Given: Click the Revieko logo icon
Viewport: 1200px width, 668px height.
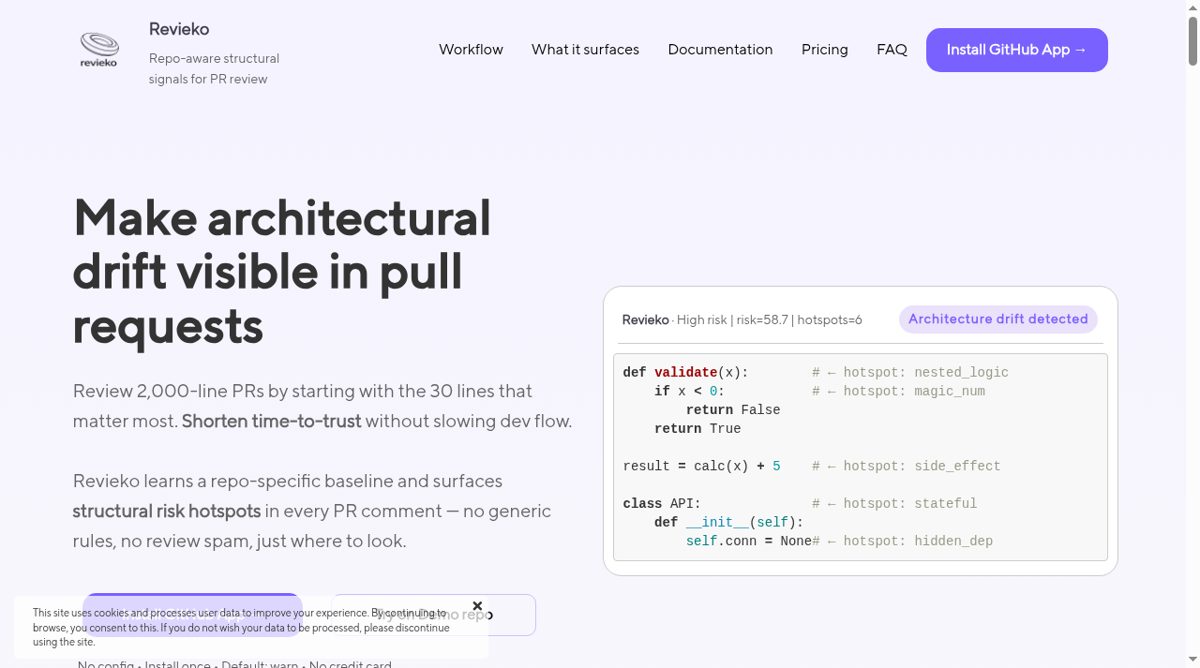Looking at the screenshot, I should (x=99, y=49).
